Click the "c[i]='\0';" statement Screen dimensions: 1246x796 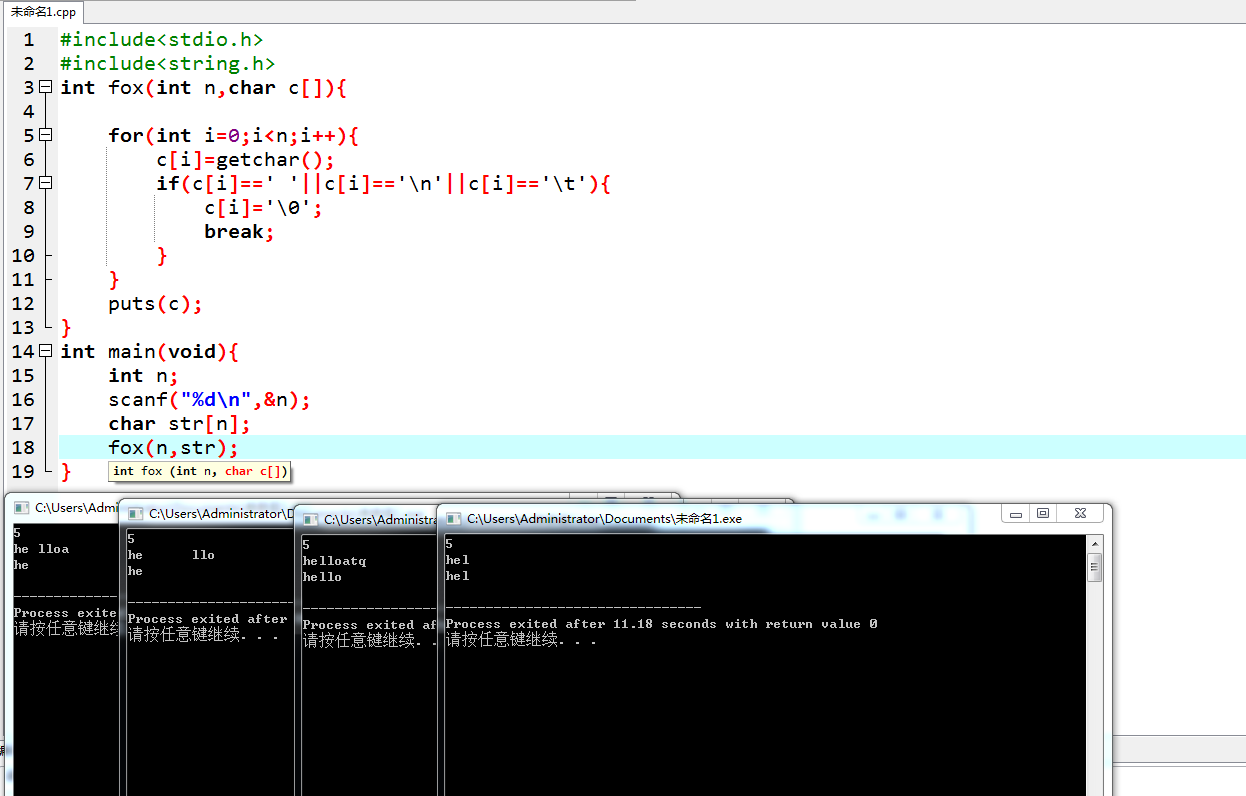pyautogui.click(x=264, y=208)
